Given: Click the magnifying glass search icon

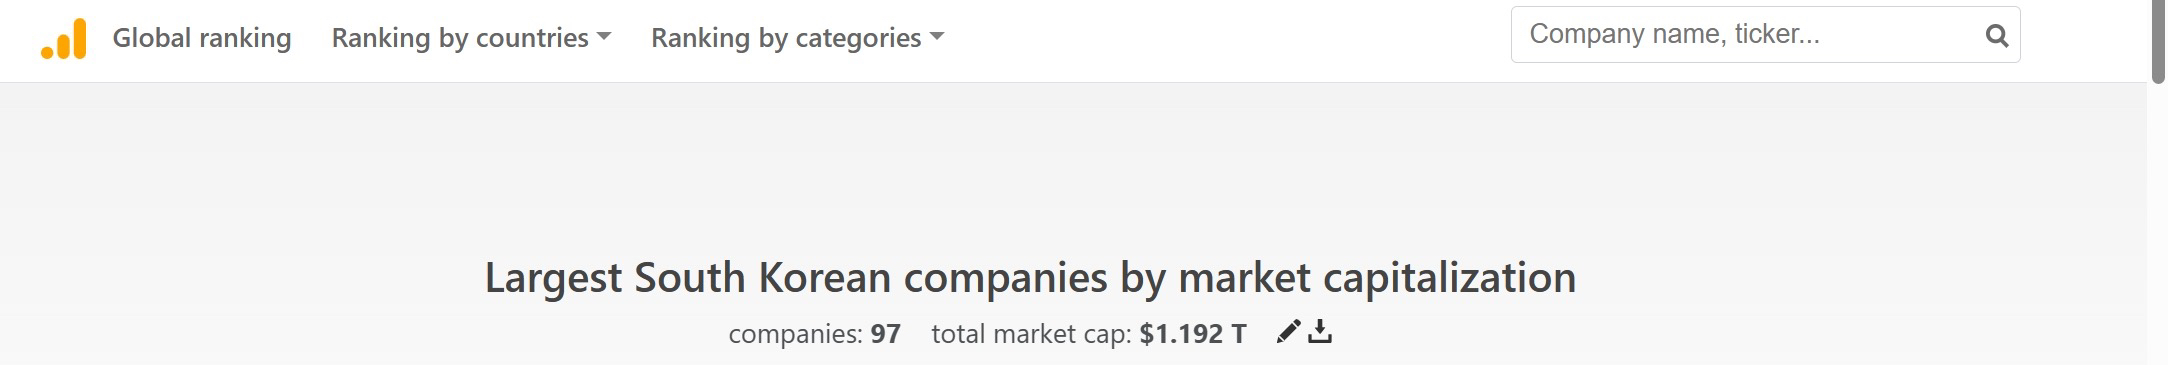Looking at the screenshot, I should (x=1997, y=36).
